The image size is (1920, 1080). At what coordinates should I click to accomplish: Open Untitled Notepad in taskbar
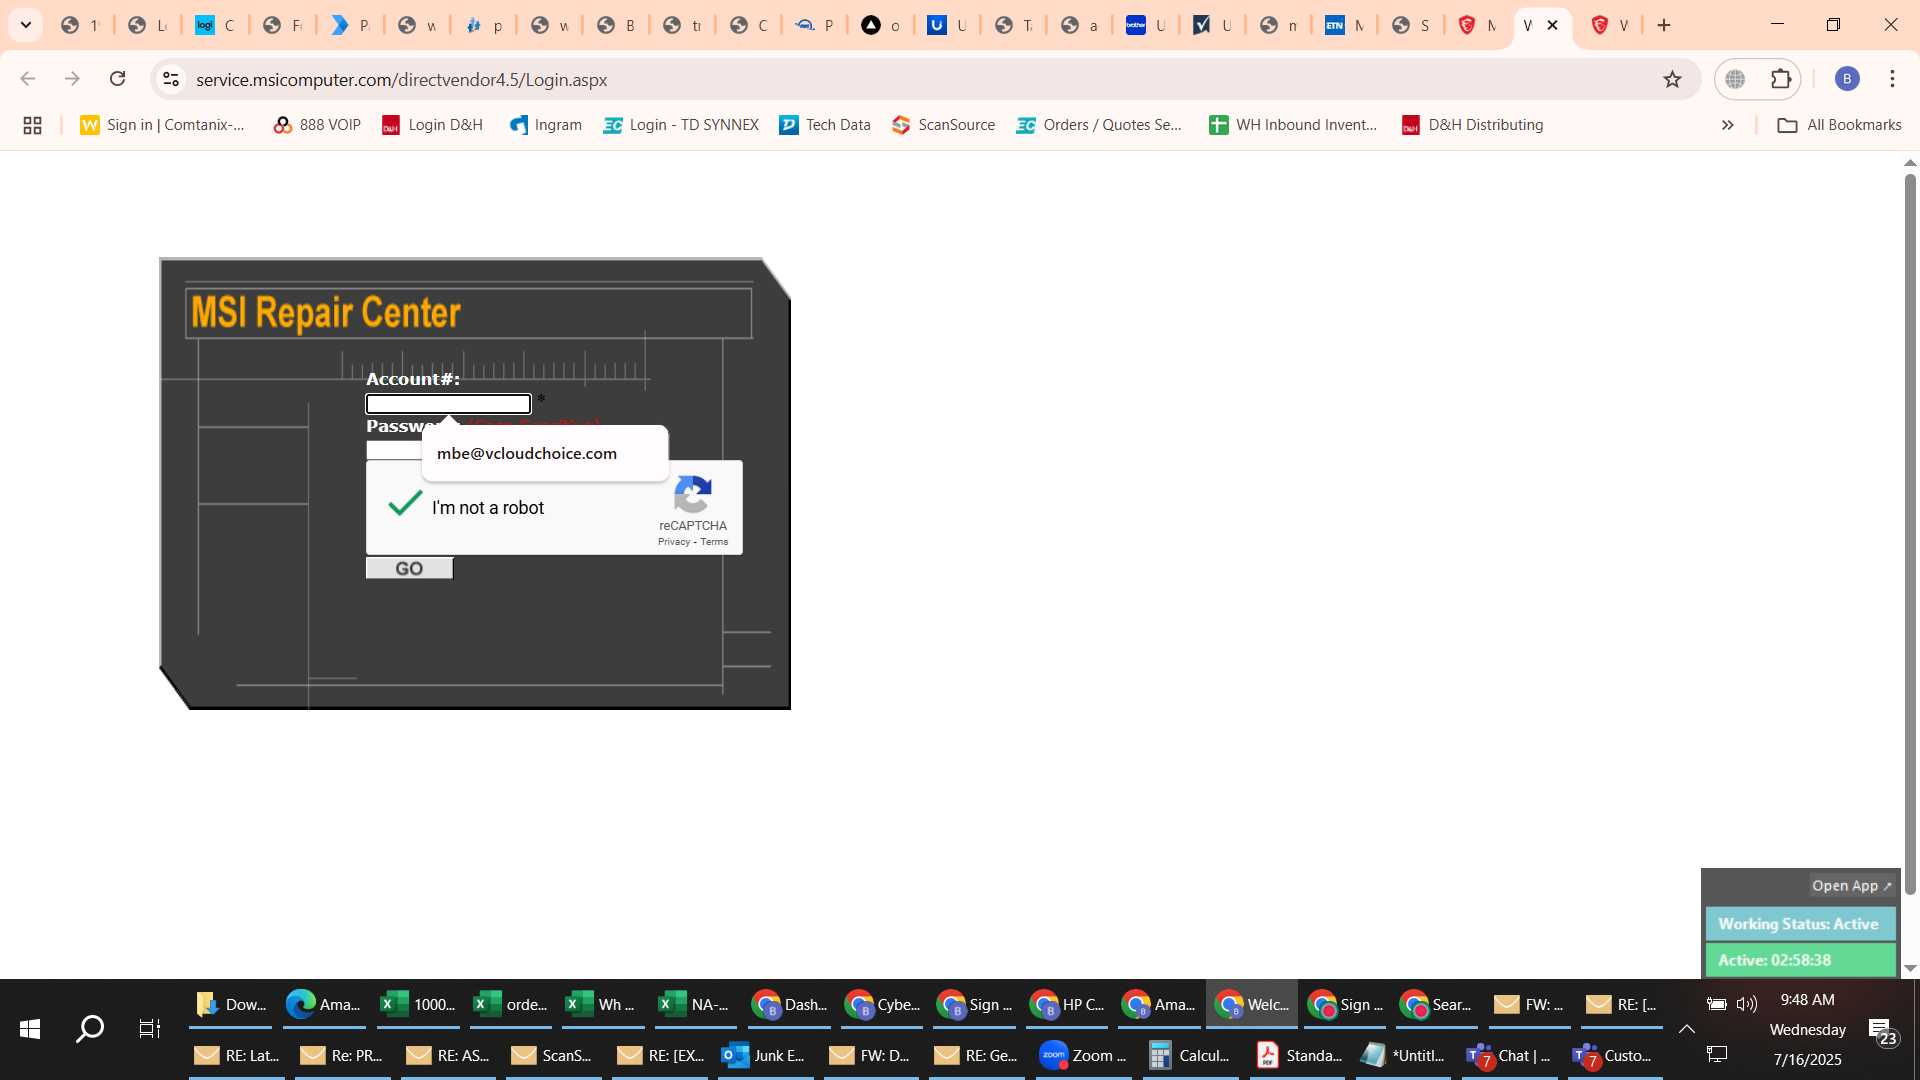1404,1055
